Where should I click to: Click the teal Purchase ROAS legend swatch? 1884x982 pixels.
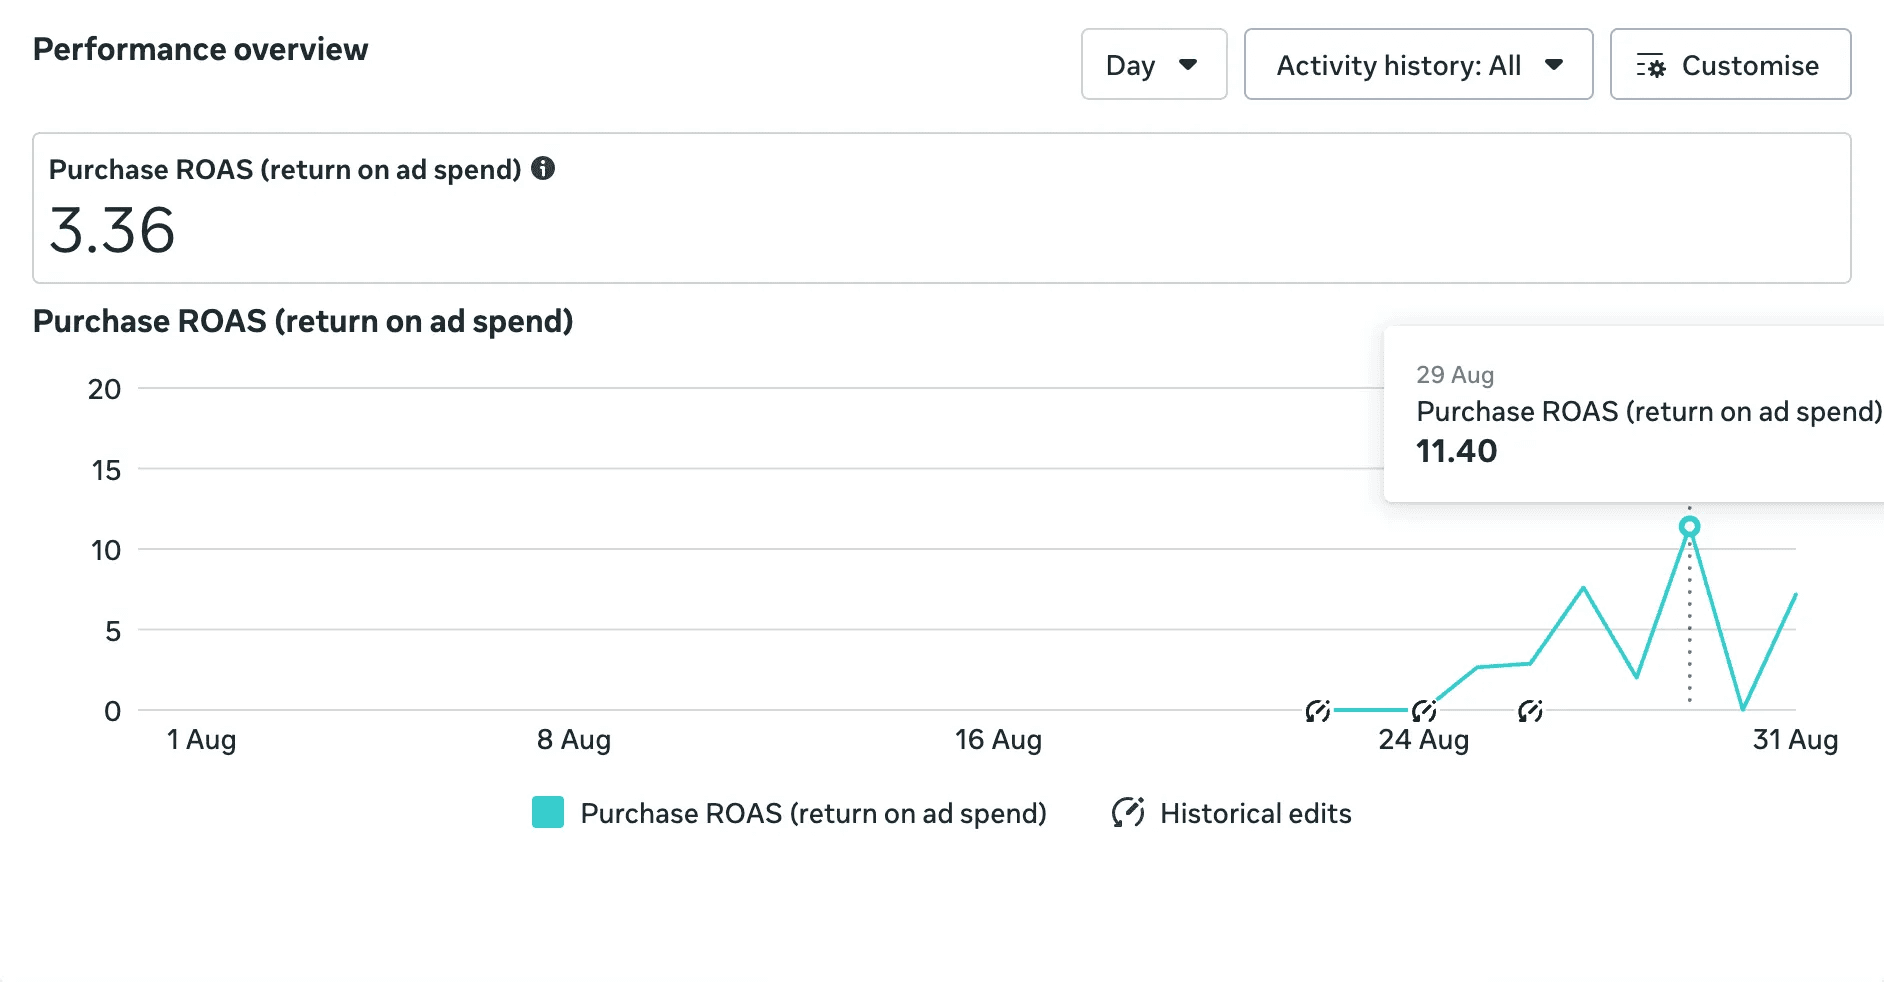548,812
